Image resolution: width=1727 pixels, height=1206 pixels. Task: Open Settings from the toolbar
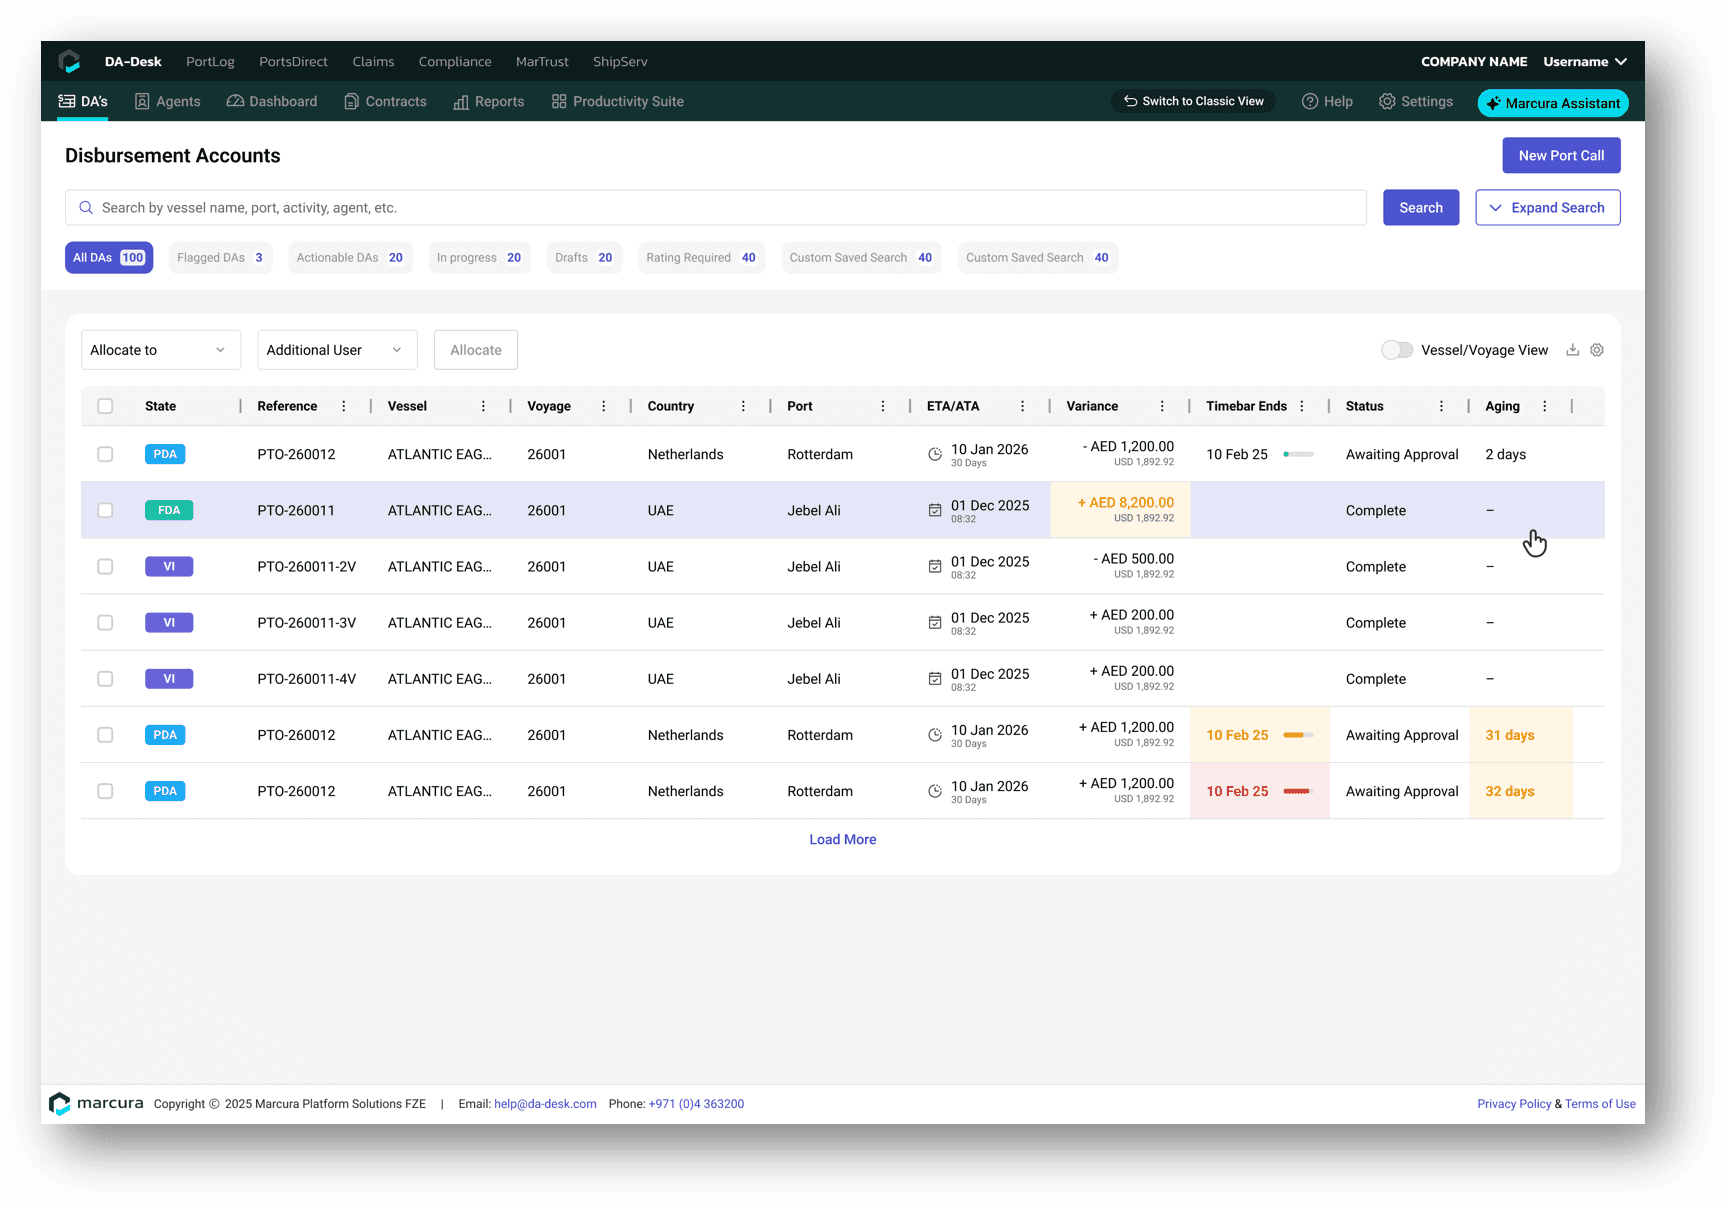pos(1416,101)
